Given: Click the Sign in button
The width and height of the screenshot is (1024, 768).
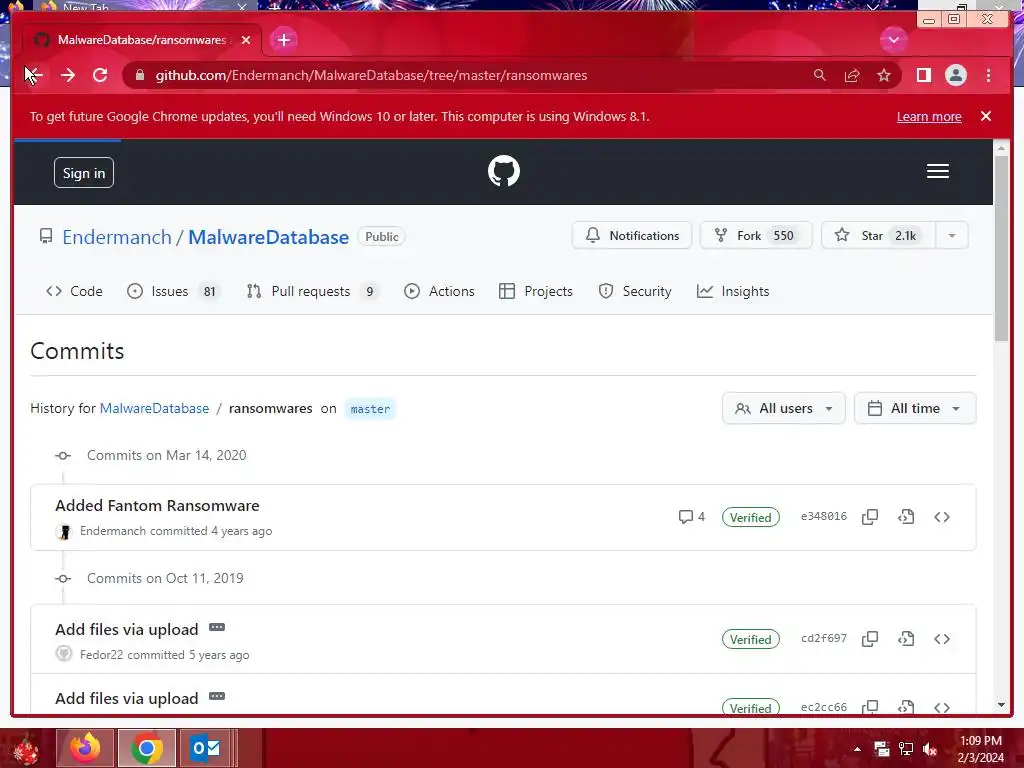Looking at the screenshot, I should (x=84, y=172).
